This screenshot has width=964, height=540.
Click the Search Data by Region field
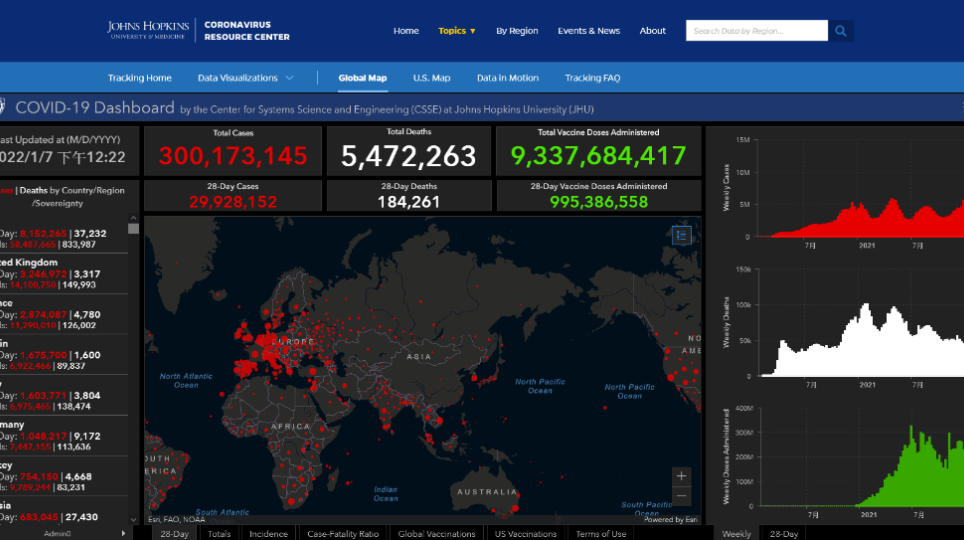click(757, 31)
